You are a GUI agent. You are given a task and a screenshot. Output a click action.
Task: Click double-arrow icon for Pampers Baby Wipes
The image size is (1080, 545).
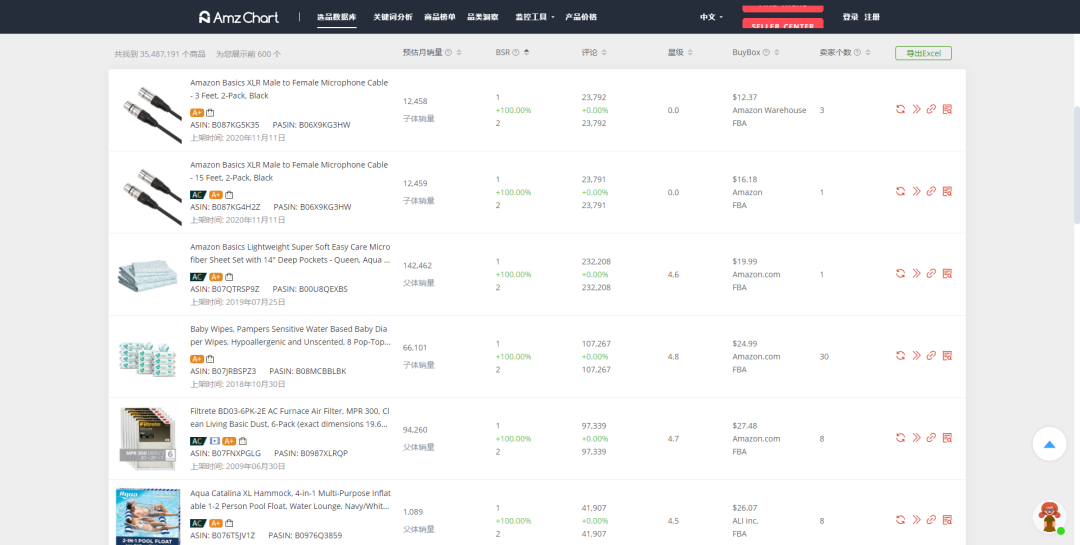point(916,355)
